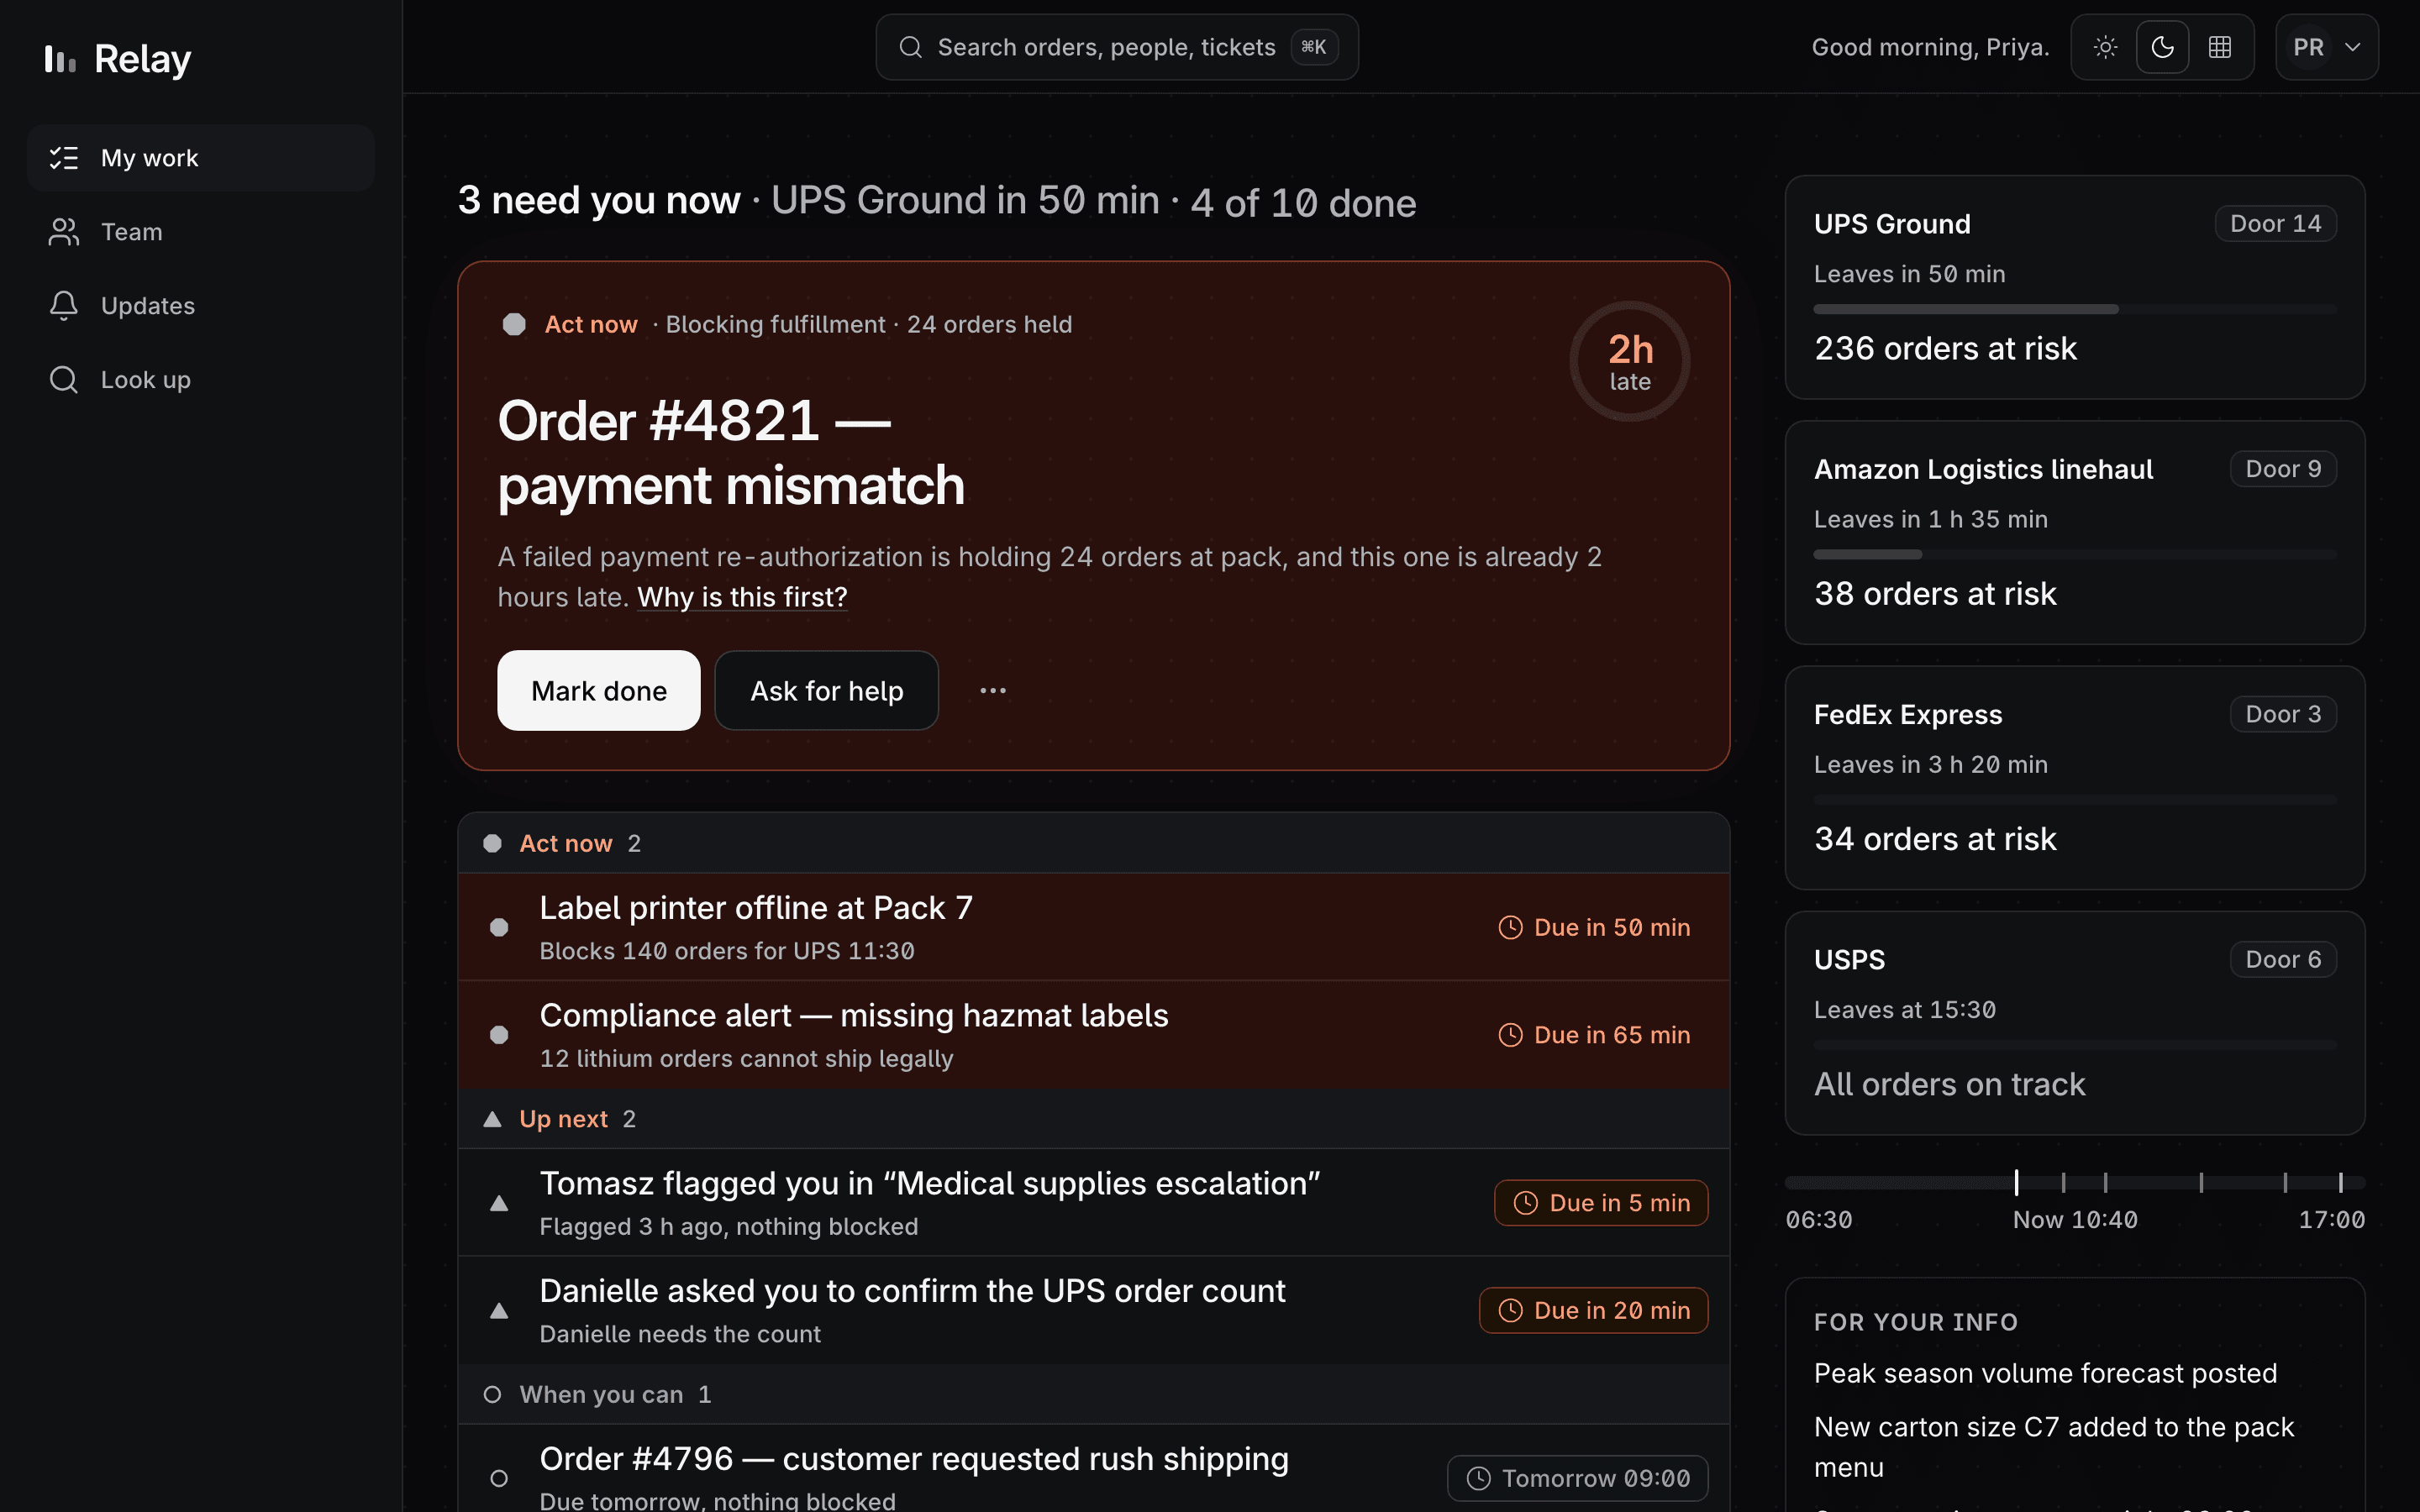Click the search field for orders, people, tickets

[x=1117, y=47]
